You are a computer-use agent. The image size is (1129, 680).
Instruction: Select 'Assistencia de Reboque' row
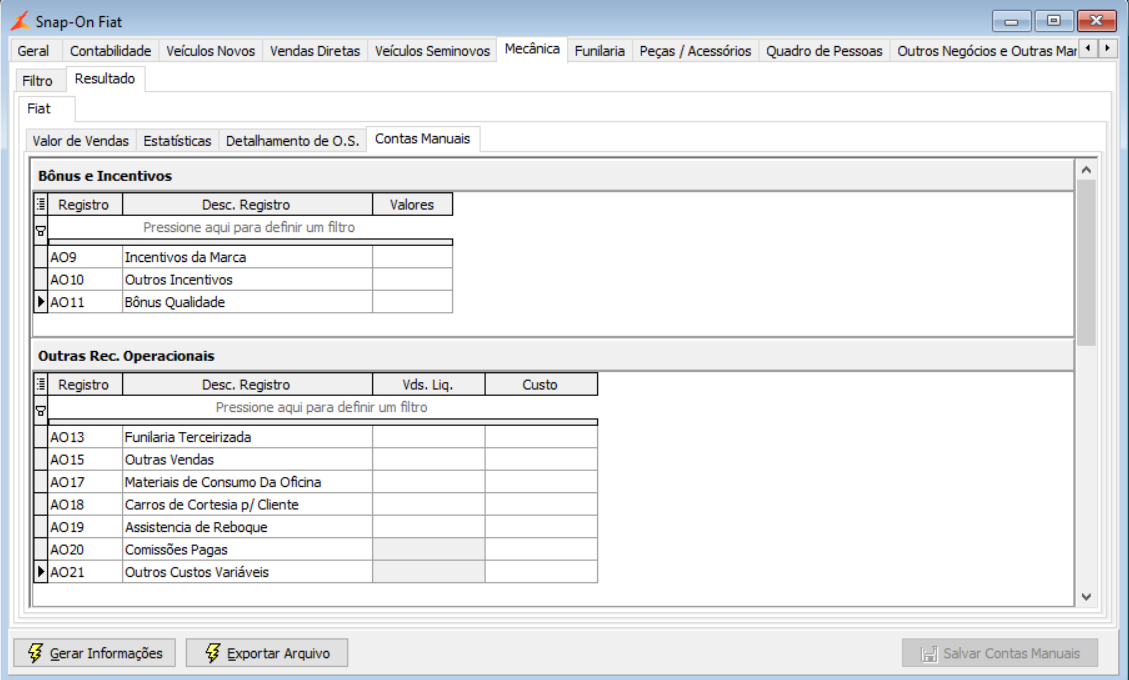315,527
